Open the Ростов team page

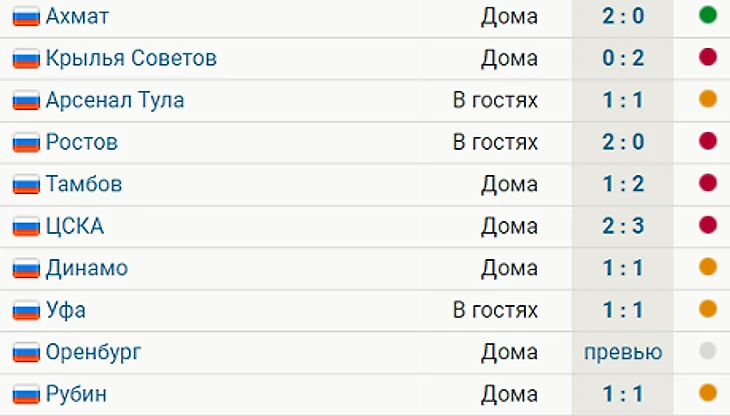click(82, 142)
